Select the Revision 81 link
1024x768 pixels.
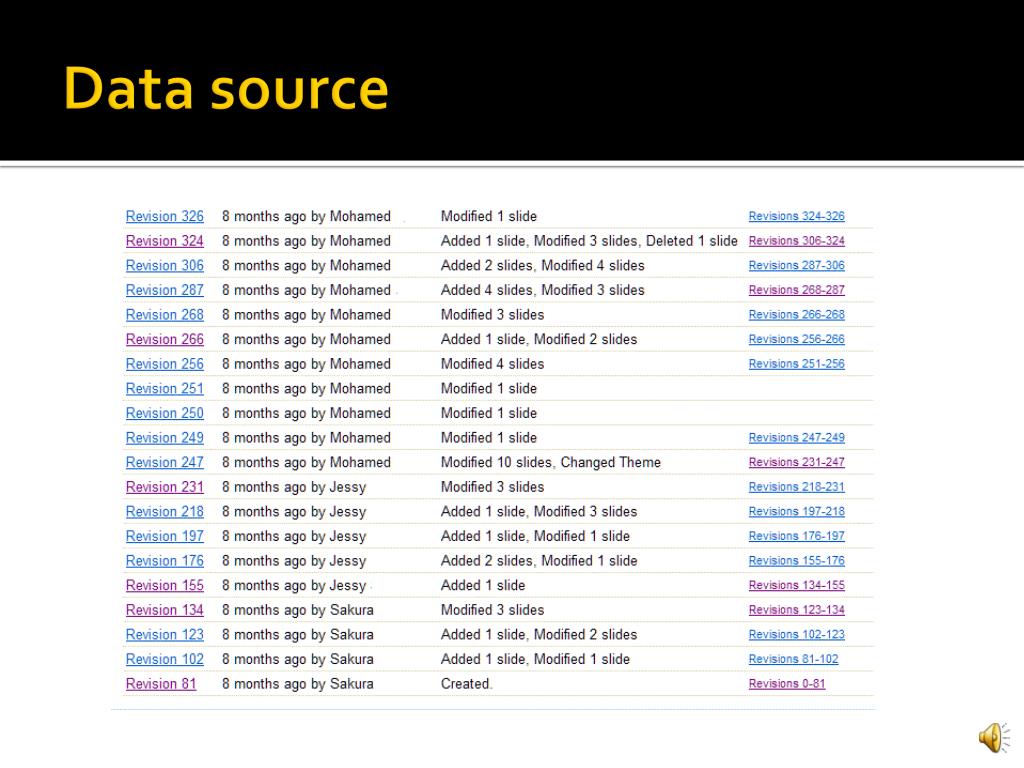coord(161,684)
